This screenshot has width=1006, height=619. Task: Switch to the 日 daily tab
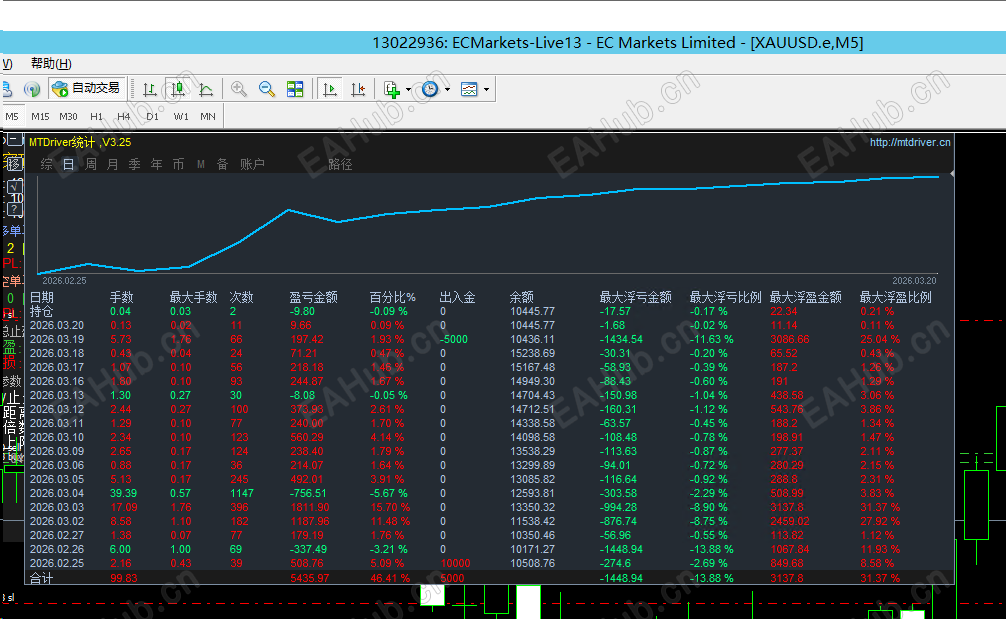[x=69, y=164]
